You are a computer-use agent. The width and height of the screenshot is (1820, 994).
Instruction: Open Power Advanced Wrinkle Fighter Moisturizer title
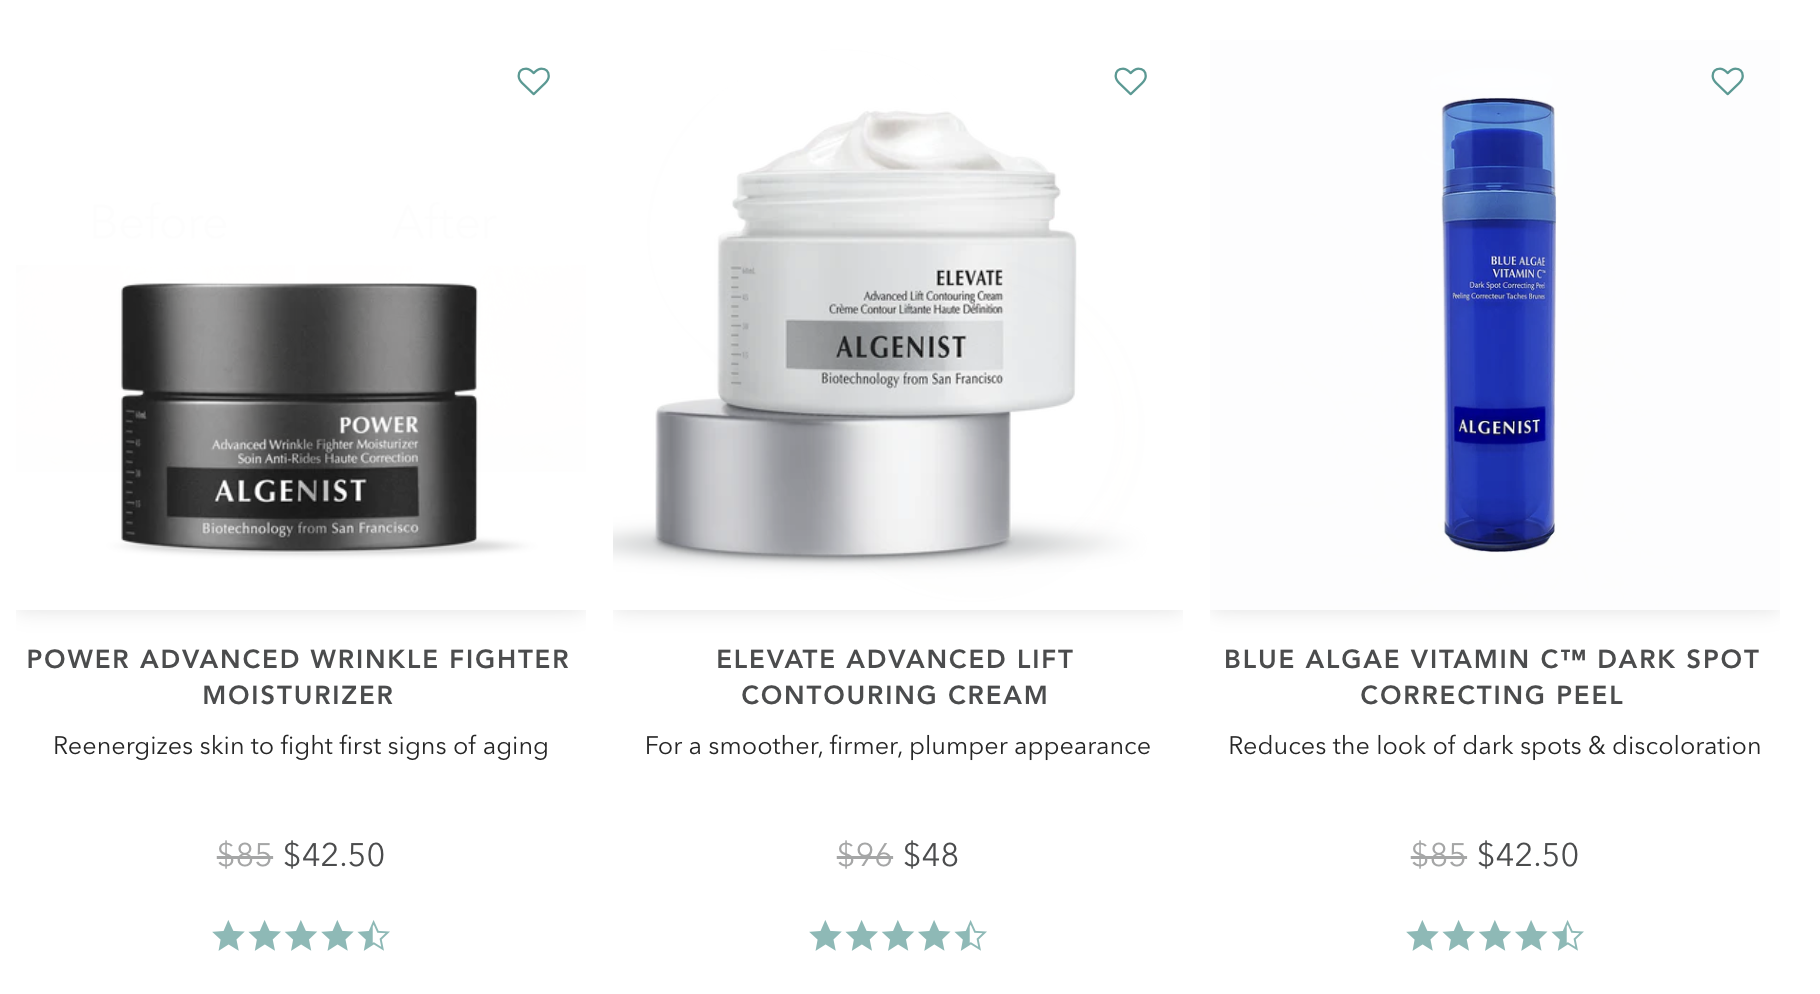298,677
